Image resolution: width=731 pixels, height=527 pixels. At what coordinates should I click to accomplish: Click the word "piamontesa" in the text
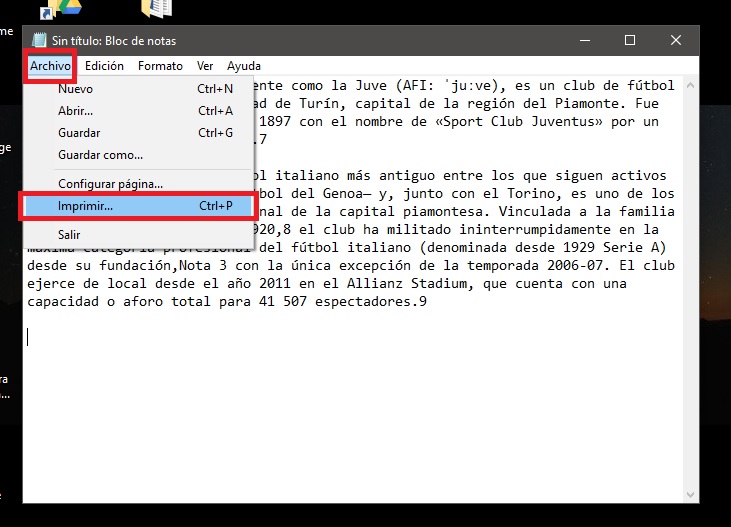point(442,212)
